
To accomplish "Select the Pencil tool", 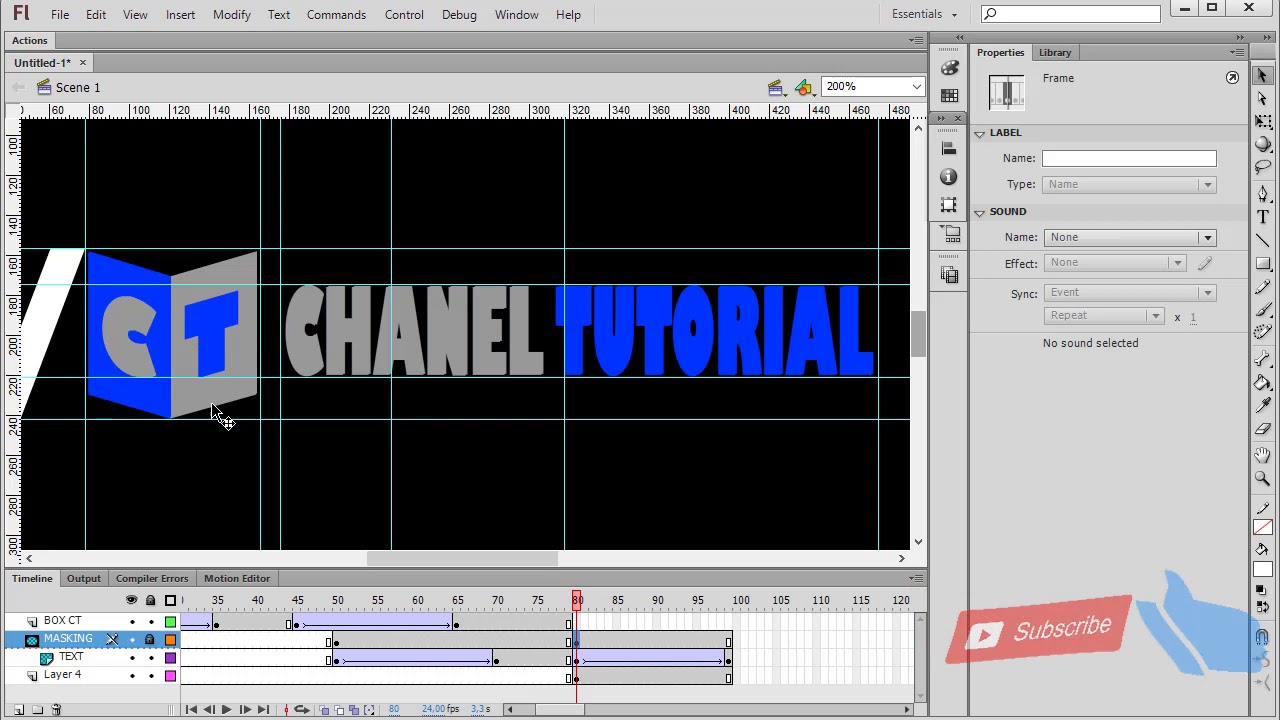I will [1262, 287].
